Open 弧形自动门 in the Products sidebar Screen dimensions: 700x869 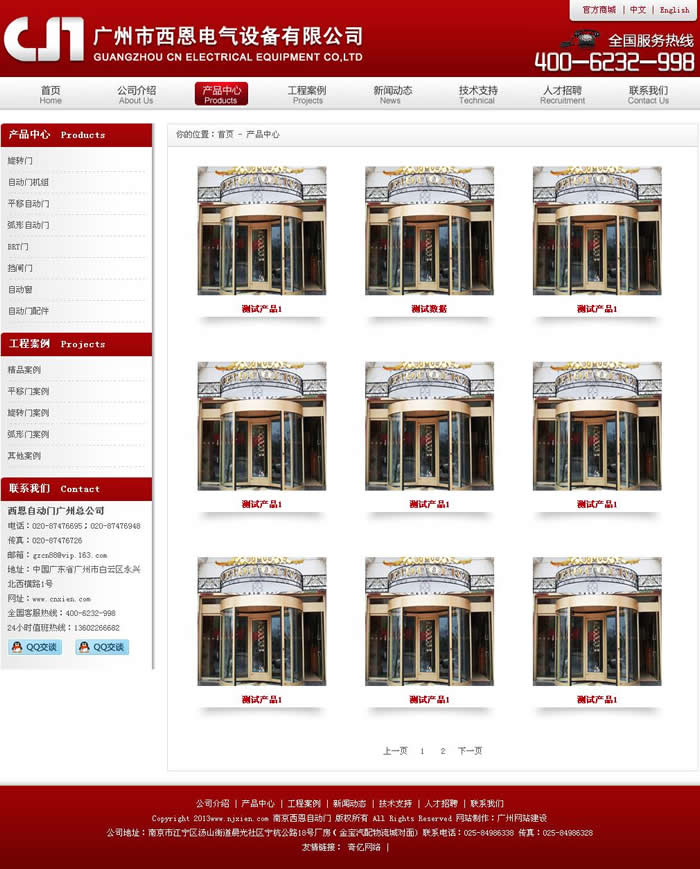[x=29, y=225]
